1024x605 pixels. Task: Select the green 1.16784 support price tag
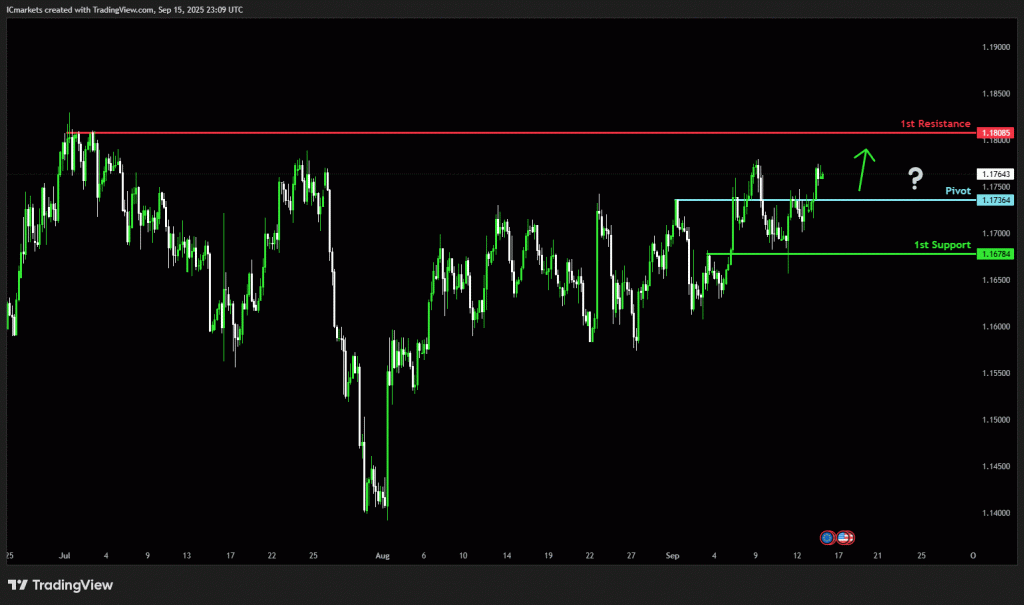(995, 253)
